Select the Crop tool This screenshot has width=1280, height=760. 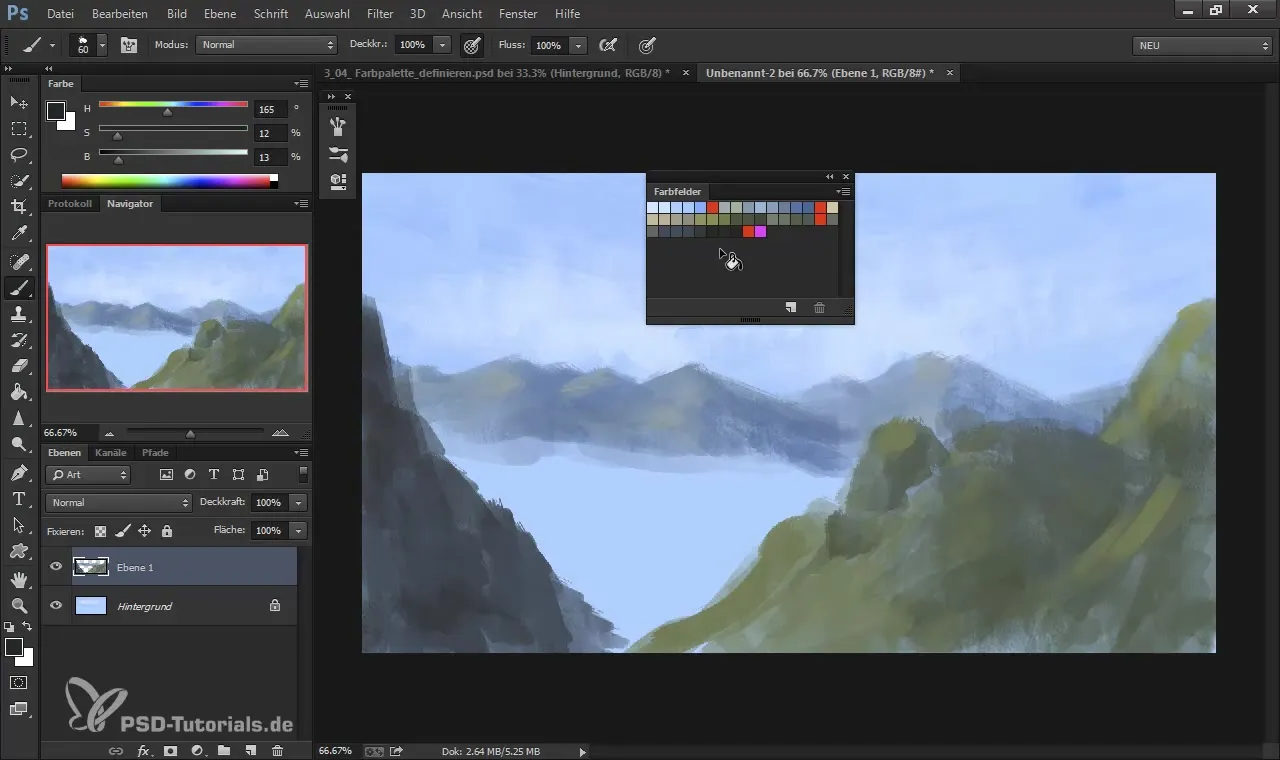click(x=19, y=207)
